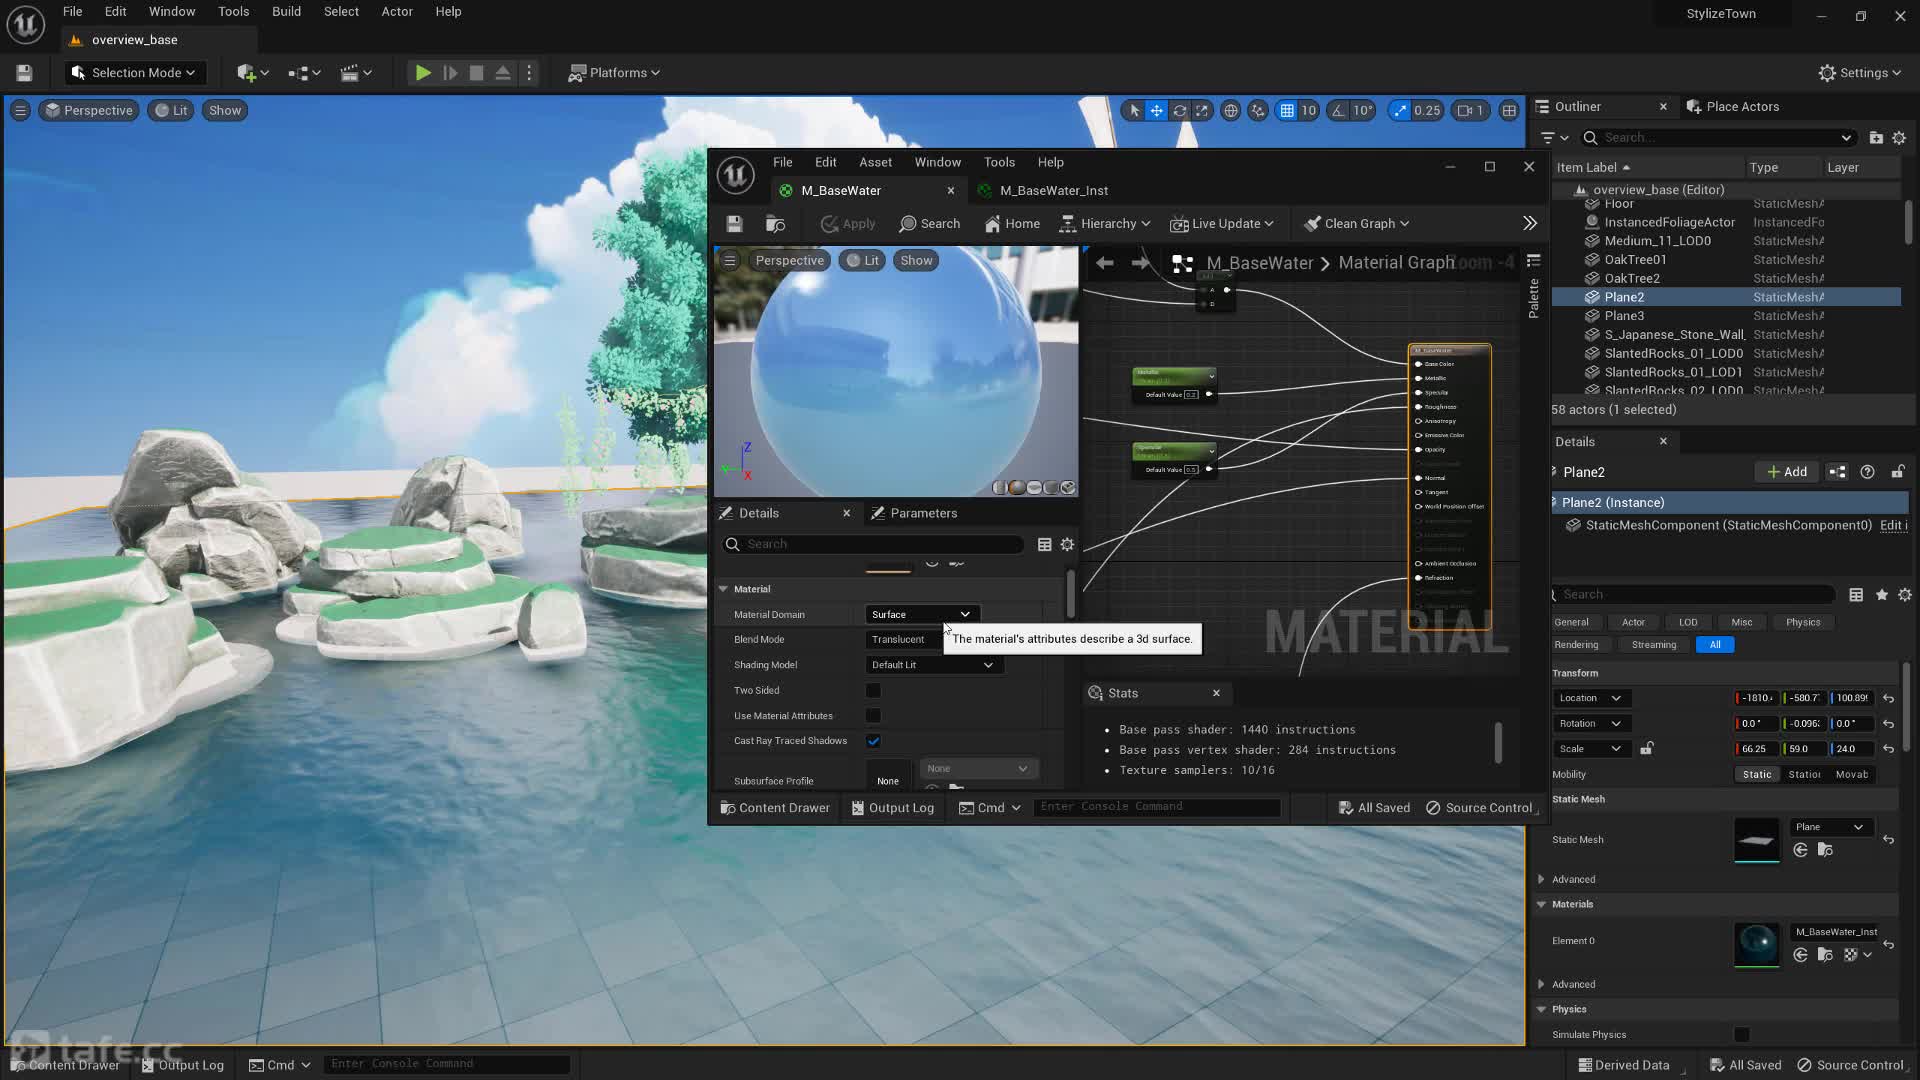Click Apply in Material Editor toolbar
Viewport: 1920px width, 1080px height.
848,224
